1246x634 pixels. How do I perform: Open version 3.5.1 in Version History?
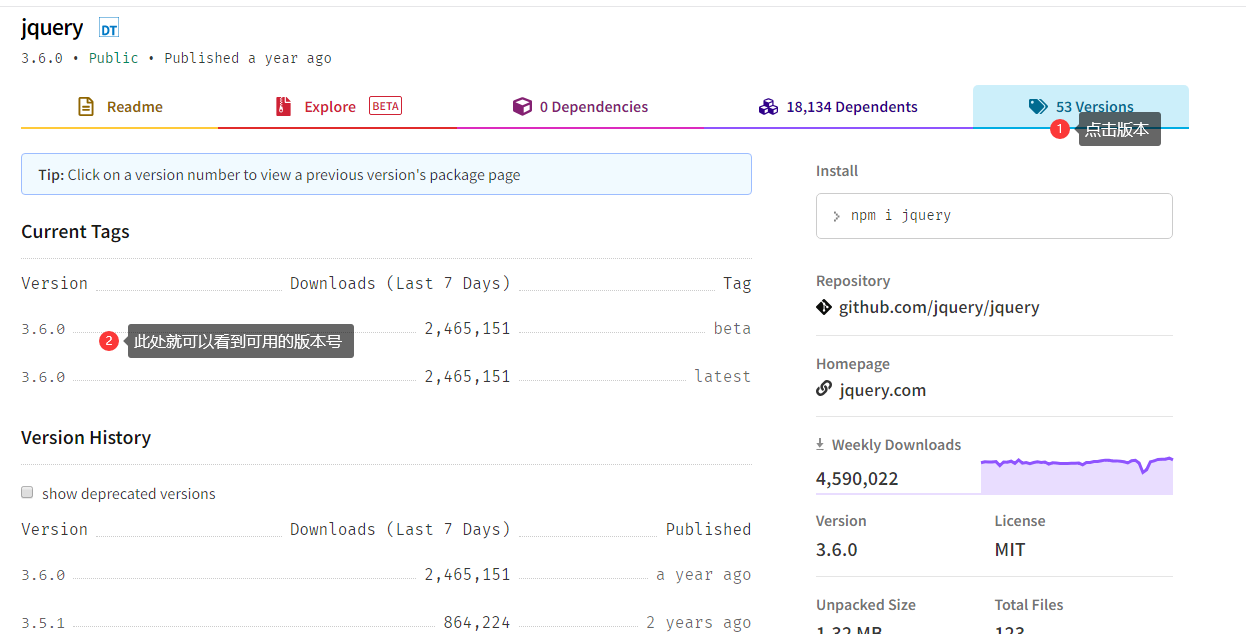point(43,623)
